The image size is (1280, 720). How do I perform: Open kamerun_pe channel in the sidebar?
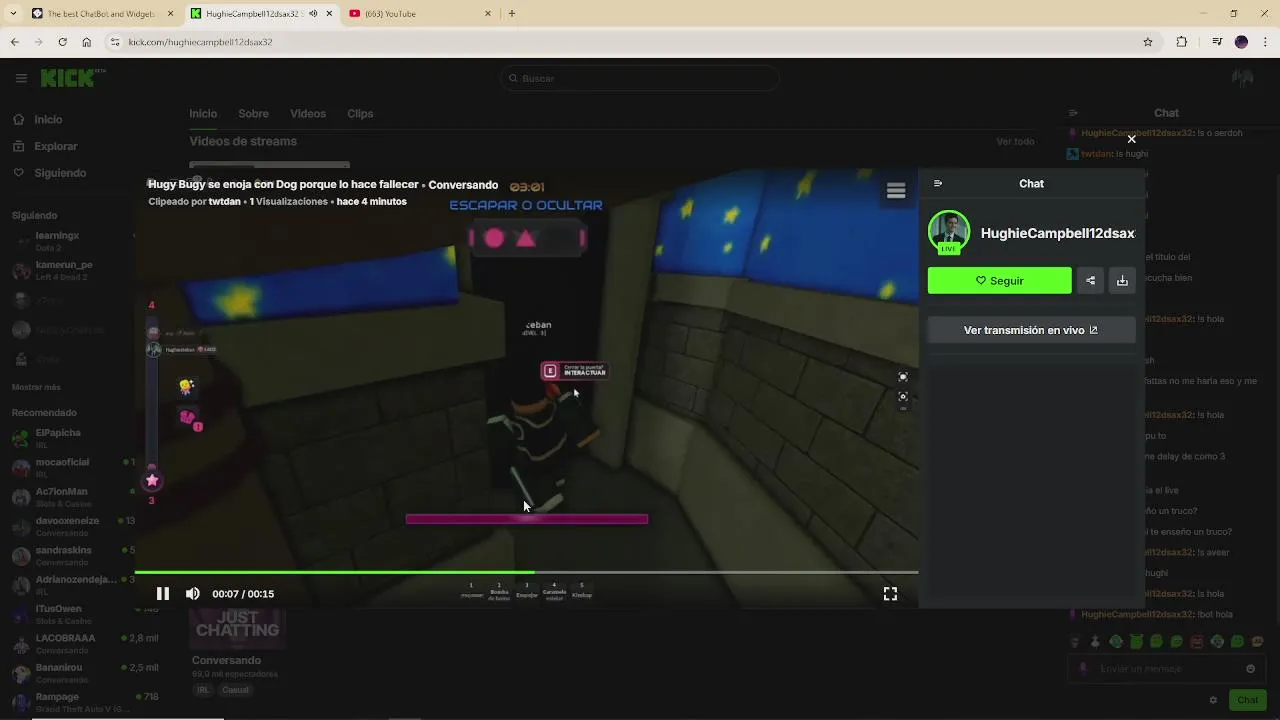tap(70, 270)
